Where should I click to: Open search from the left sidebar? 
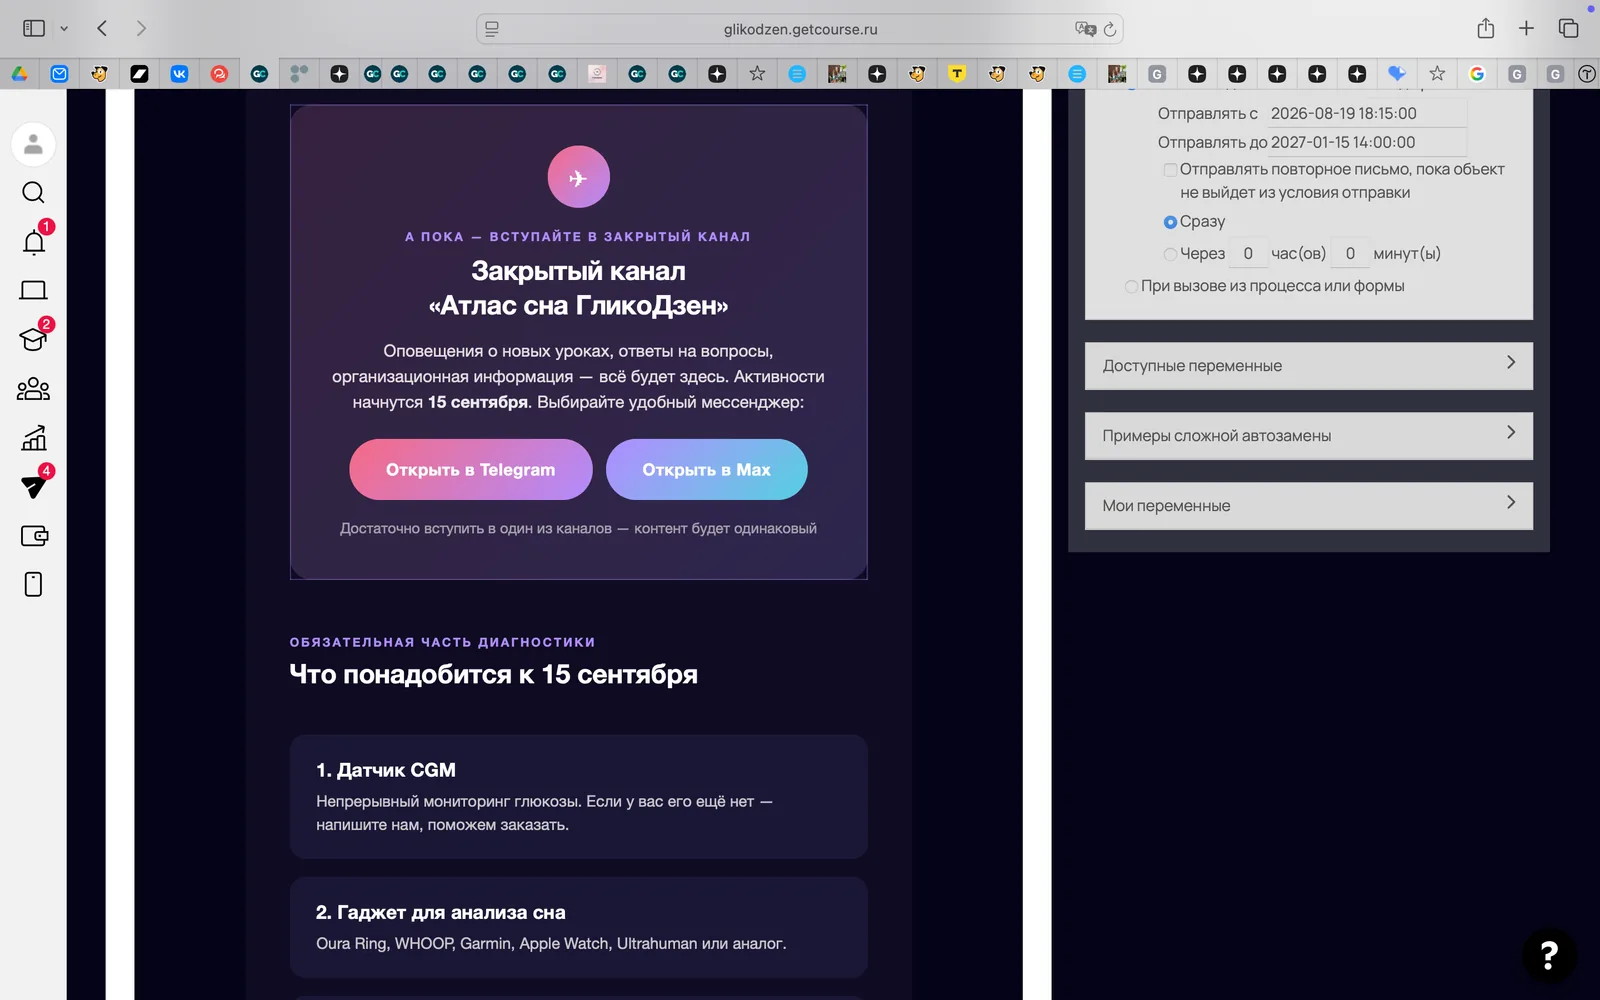(x=33, y=193)
